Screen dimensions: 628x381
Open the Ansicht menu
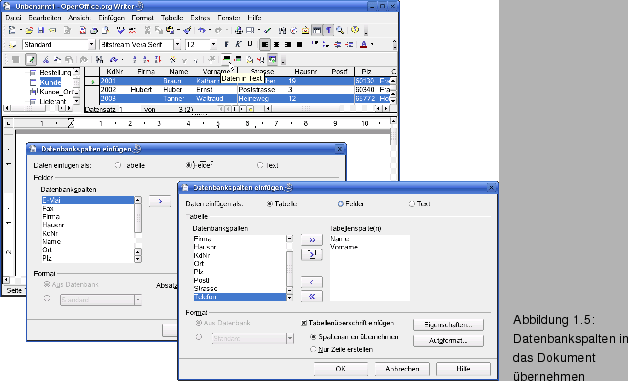point(79,18)
